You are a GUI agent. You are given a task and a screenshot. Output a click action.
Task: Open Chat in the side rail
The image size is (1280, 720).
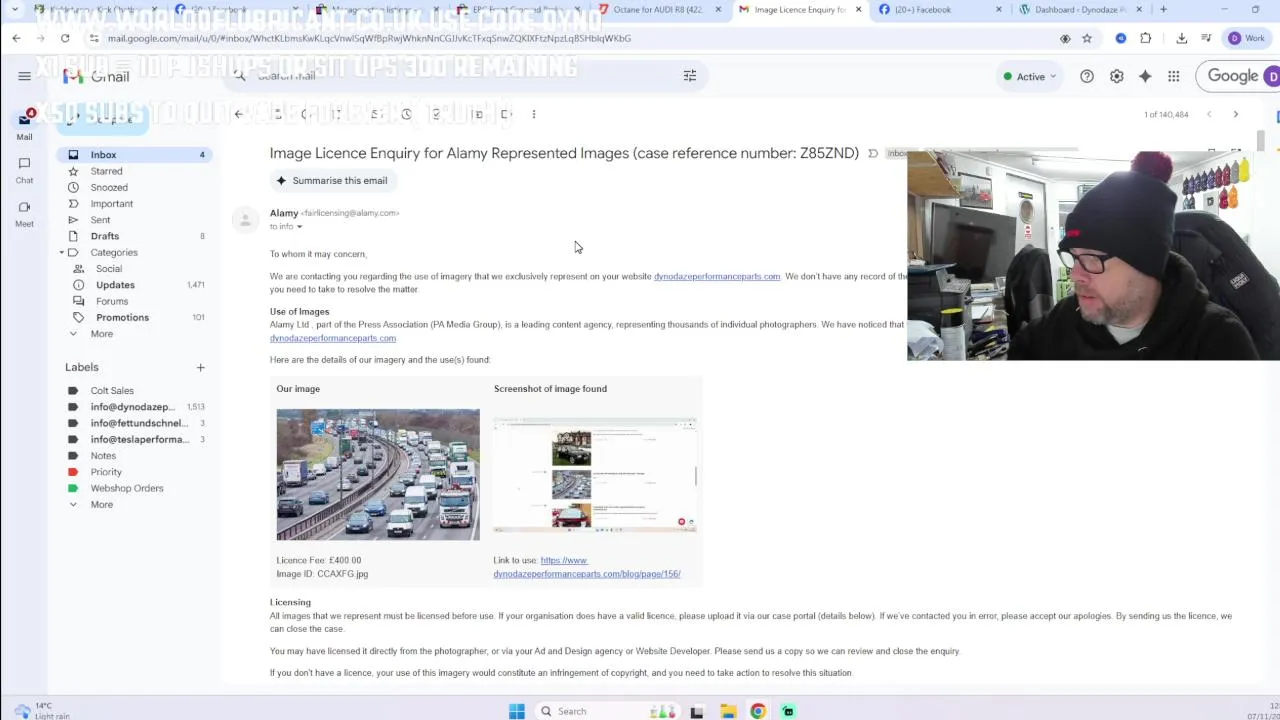24,169
